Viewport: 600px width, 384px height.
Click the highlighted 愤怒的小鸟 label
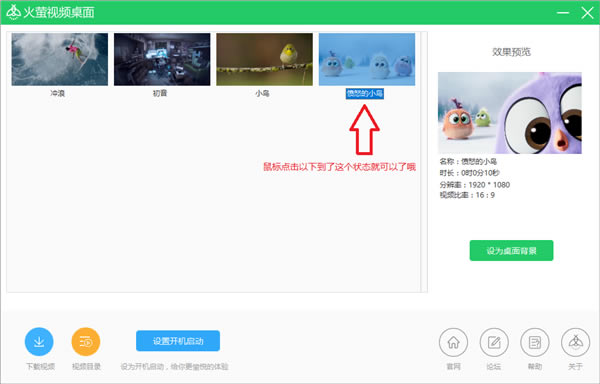point(365,94)
